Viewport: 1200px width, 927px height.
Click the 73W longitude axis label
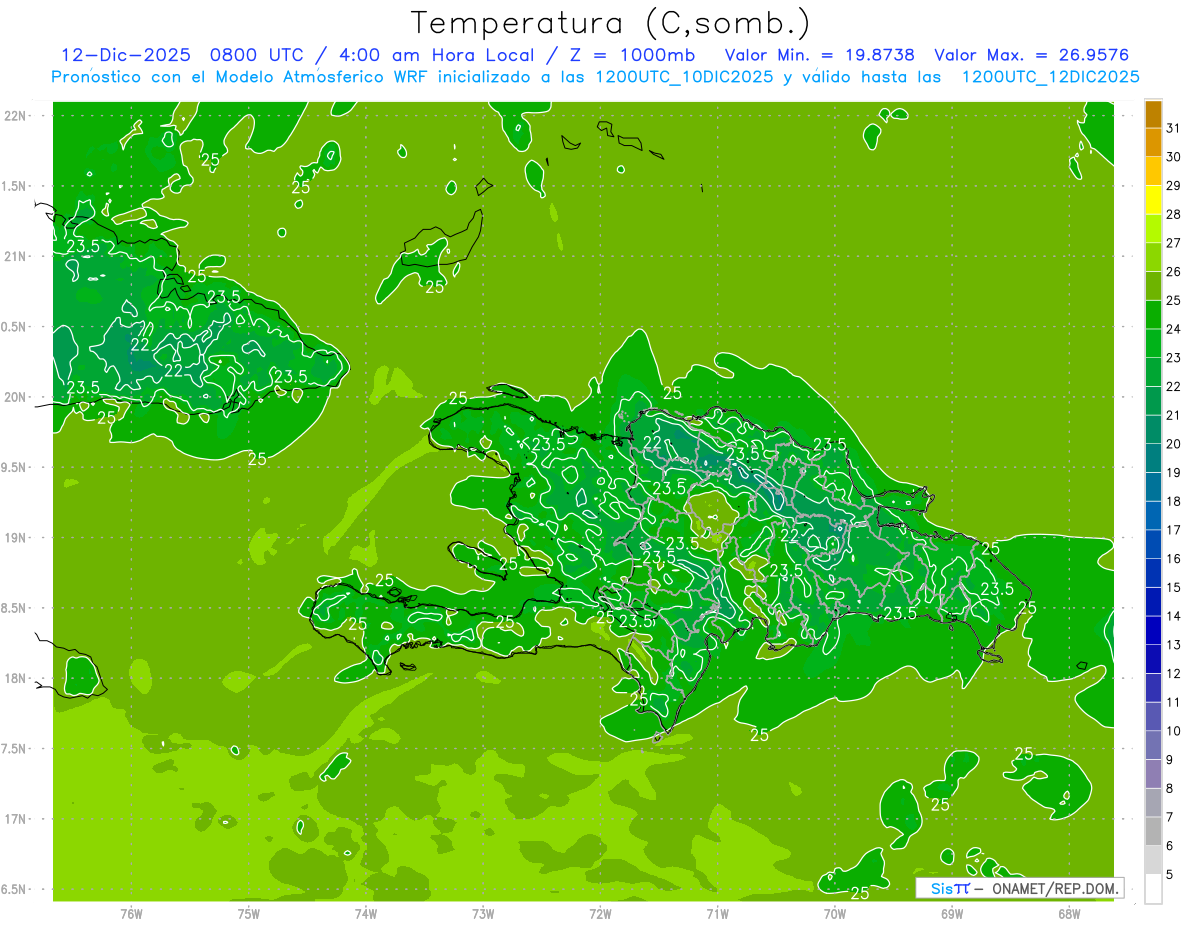[x=483, y=914]
